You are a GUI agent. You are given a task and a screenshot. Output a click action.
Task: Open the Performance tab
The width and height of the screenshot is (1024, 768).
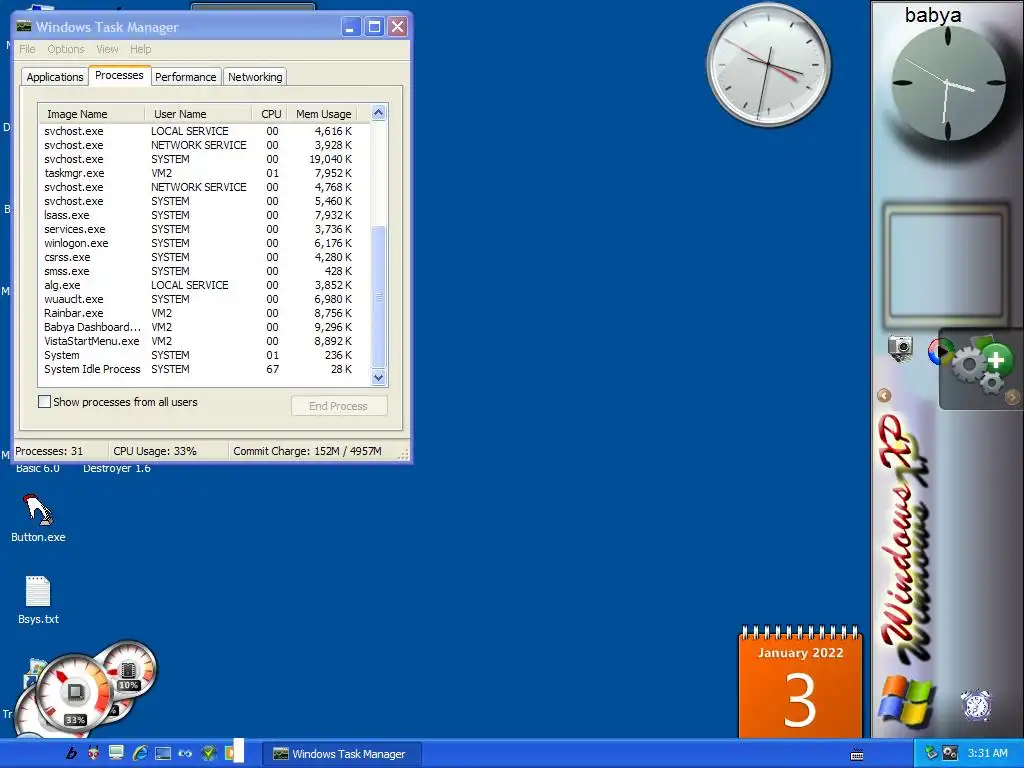pos(185,76)
